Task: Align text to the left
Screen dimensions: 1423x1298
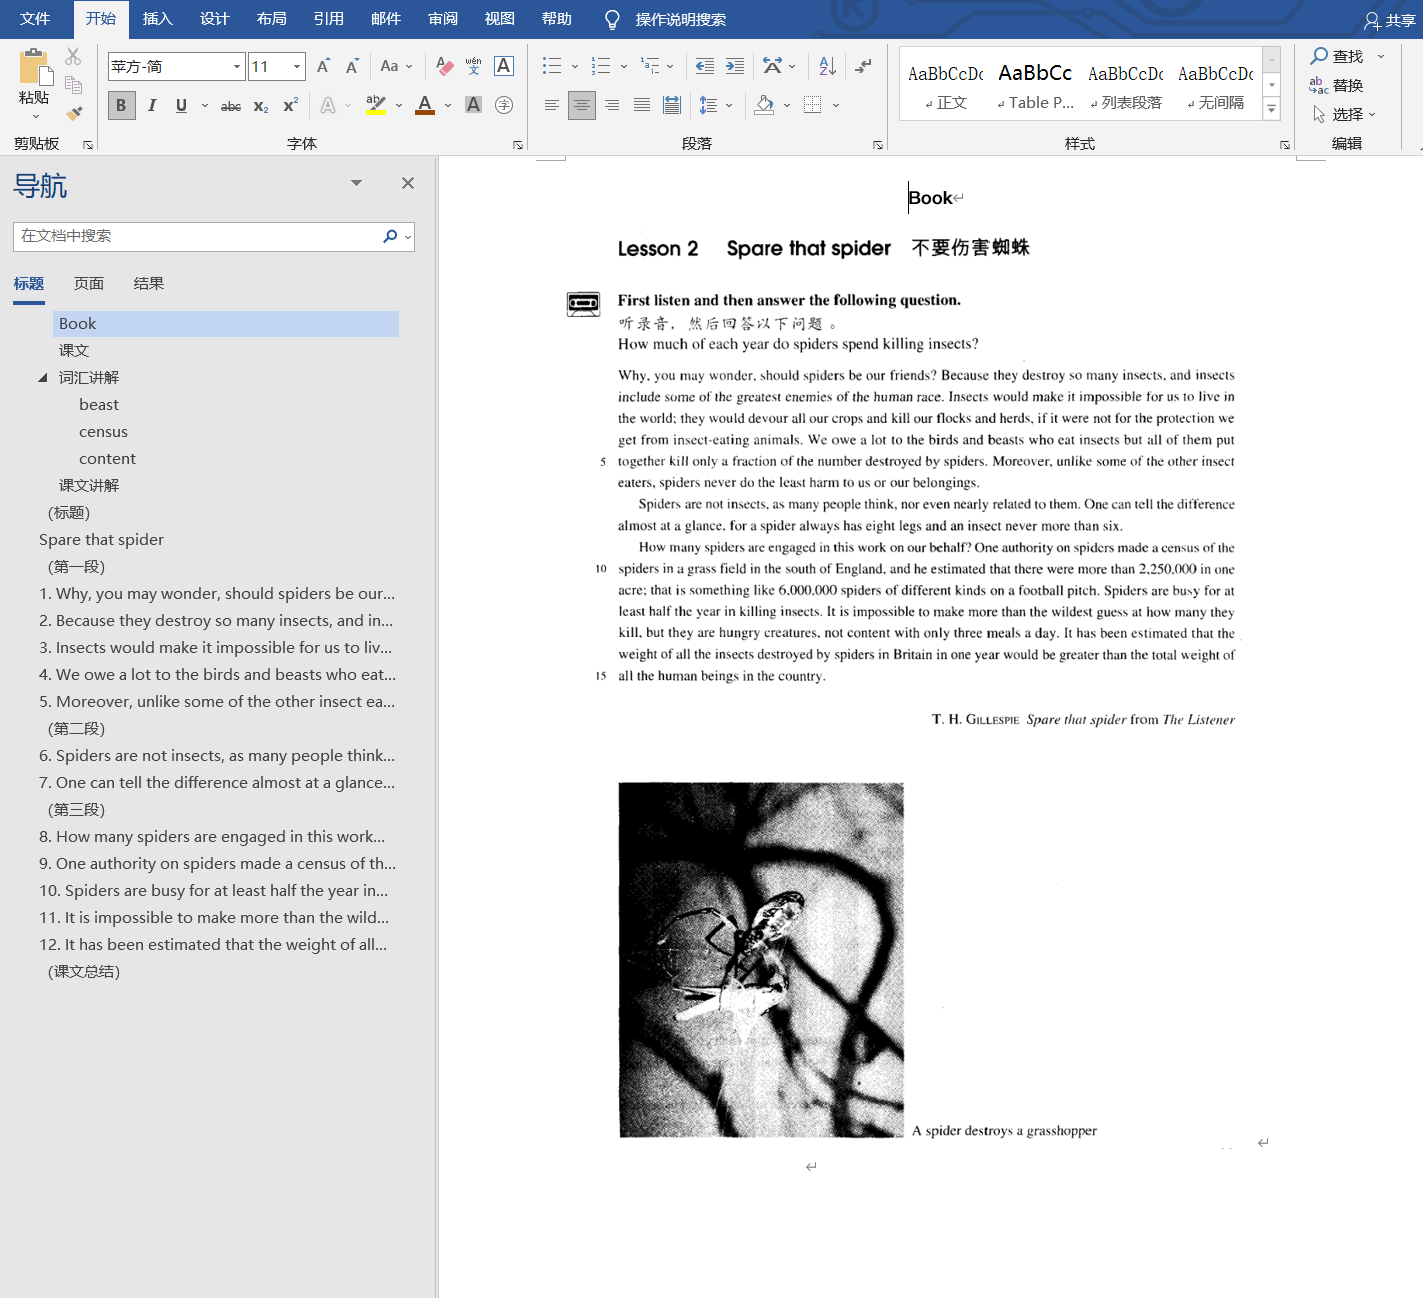Action: click(552, 105)
